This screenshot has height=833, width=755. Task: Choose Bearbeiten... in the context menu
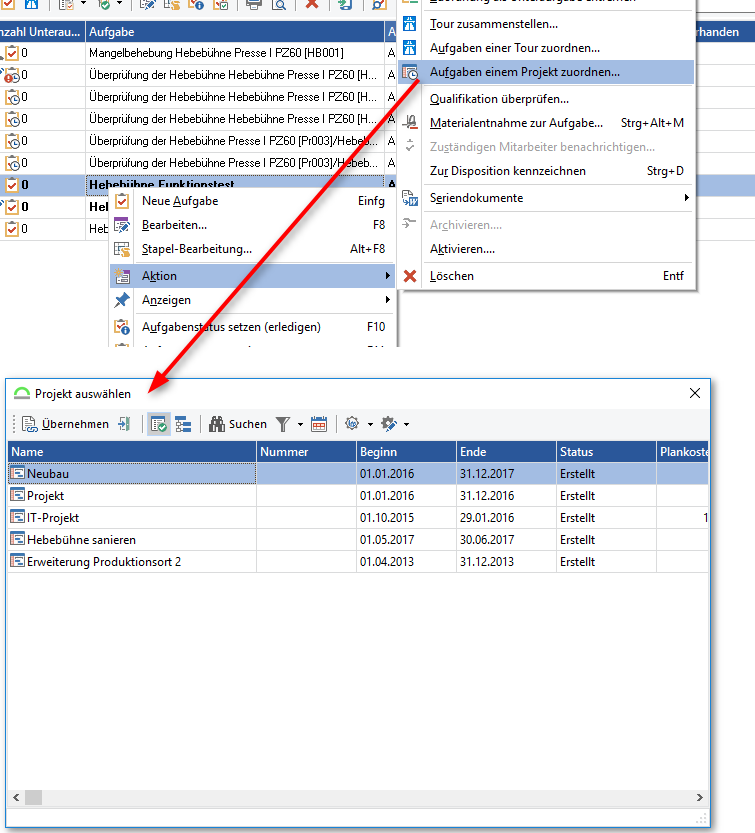[252, 225]
